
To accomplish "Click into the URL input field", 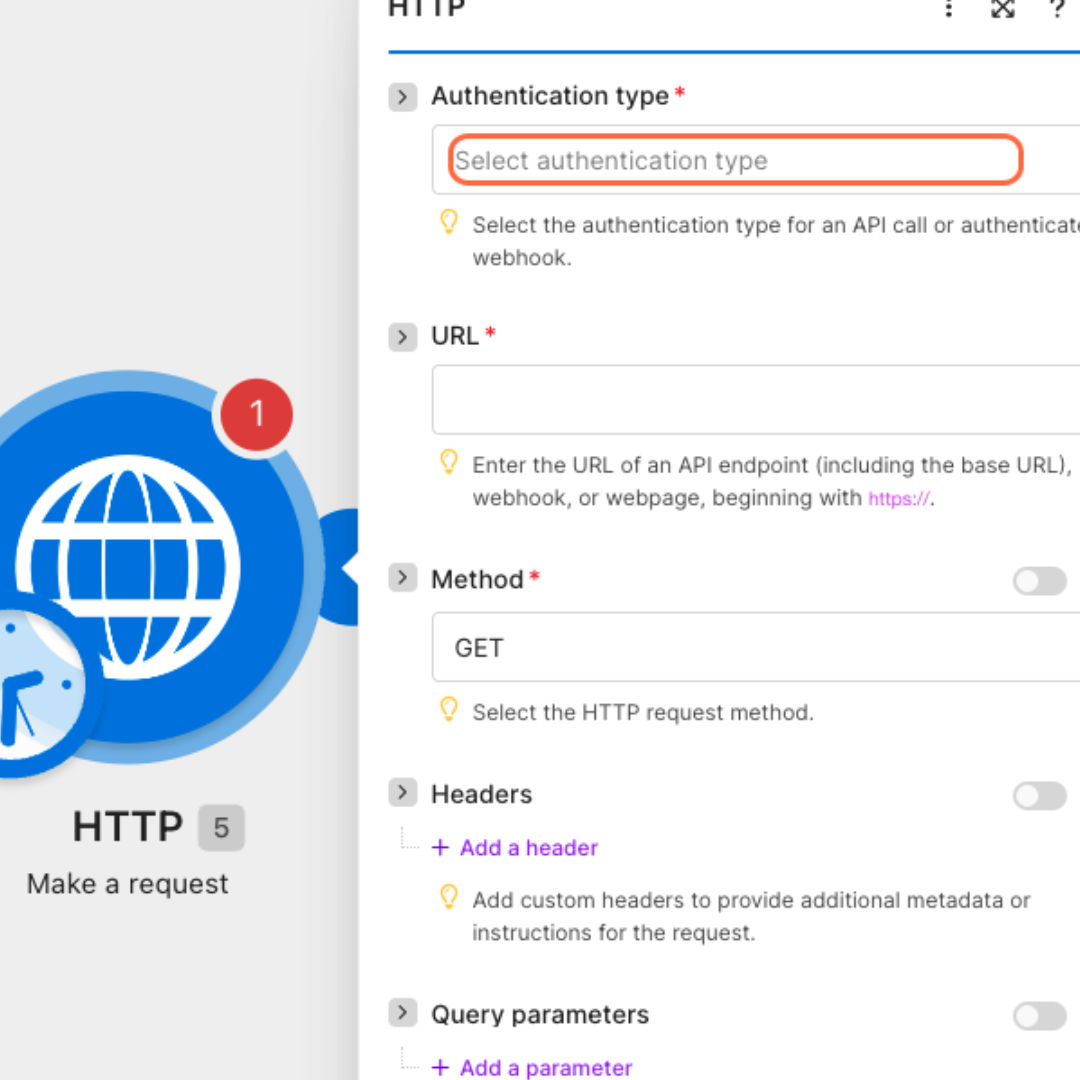I will point(756,399).
